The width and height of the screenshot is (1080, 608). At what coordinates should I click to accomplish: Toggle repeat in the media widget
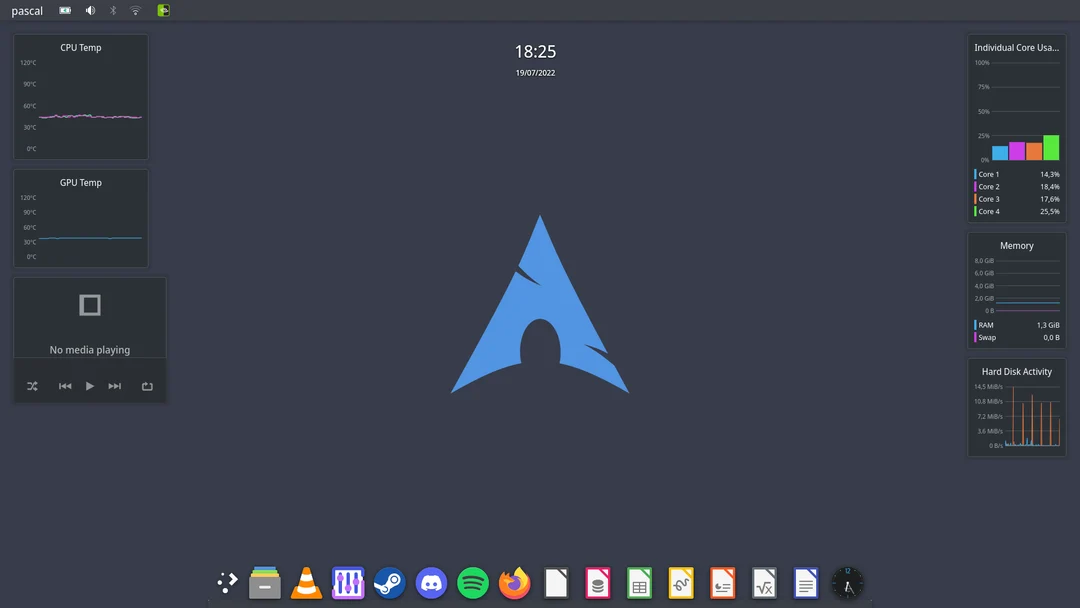point(147,385)
